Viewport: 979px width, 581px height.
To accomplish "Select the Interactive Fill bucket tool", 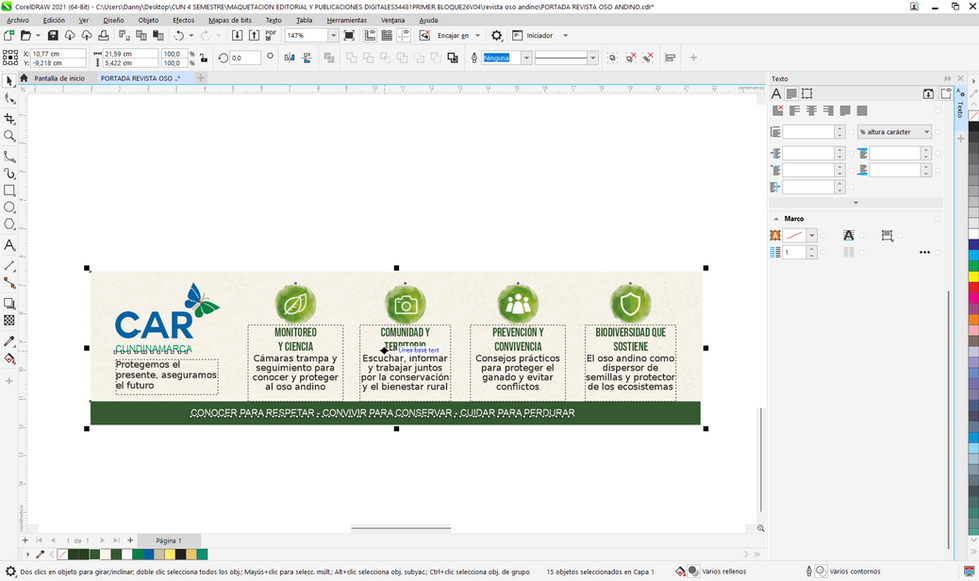I will tap(9, 359).
